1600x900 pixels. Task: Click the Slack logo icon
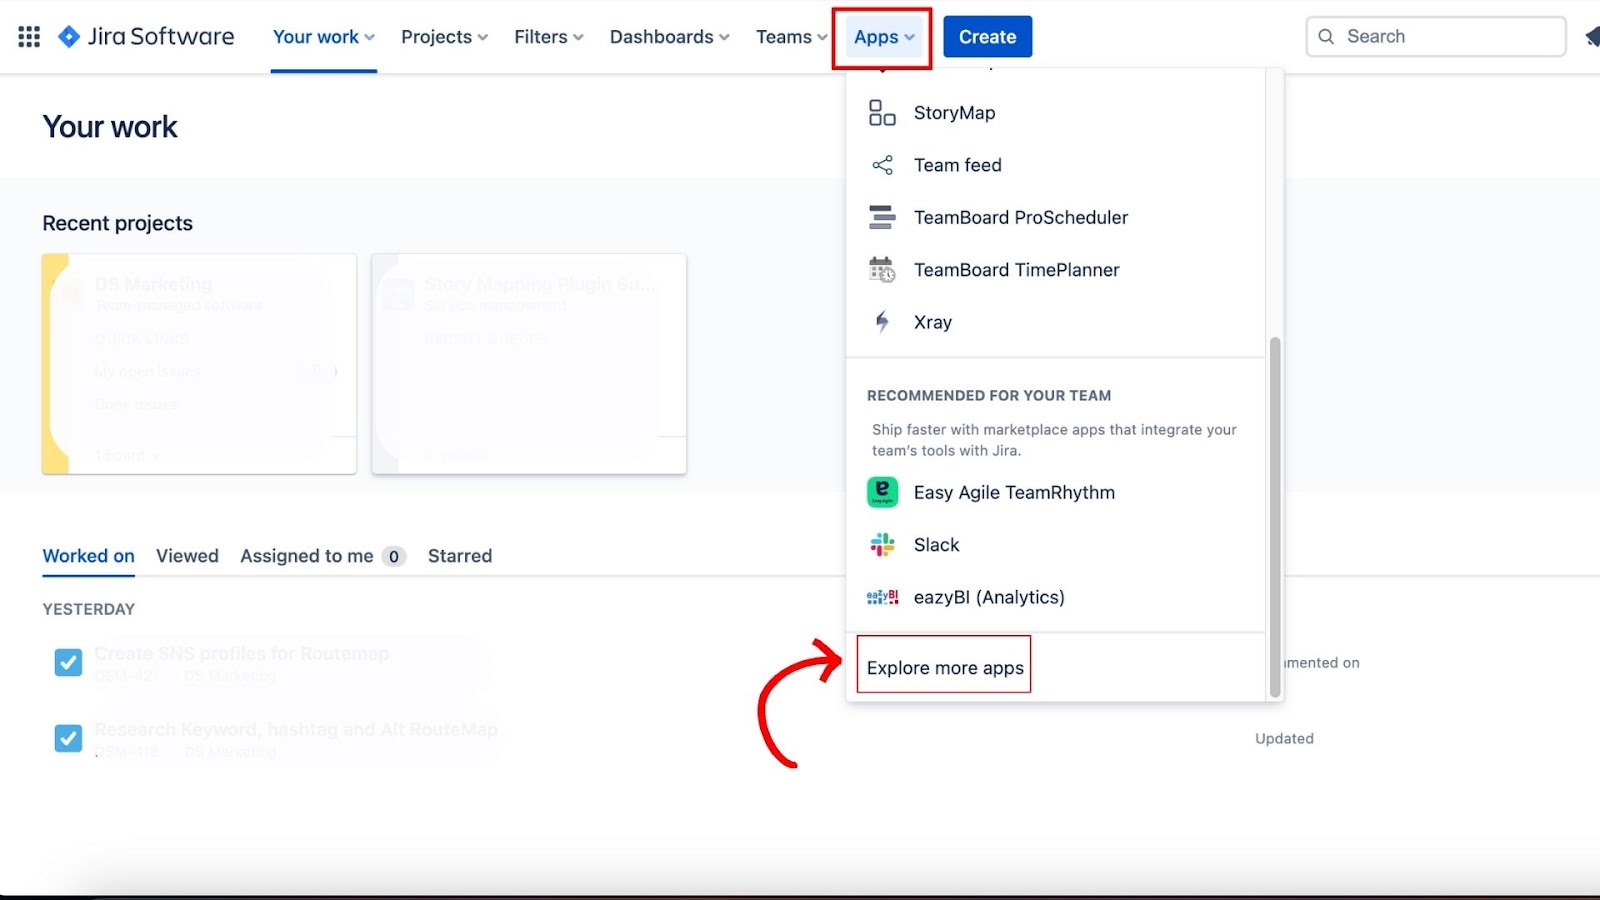(x=882, y=545)
